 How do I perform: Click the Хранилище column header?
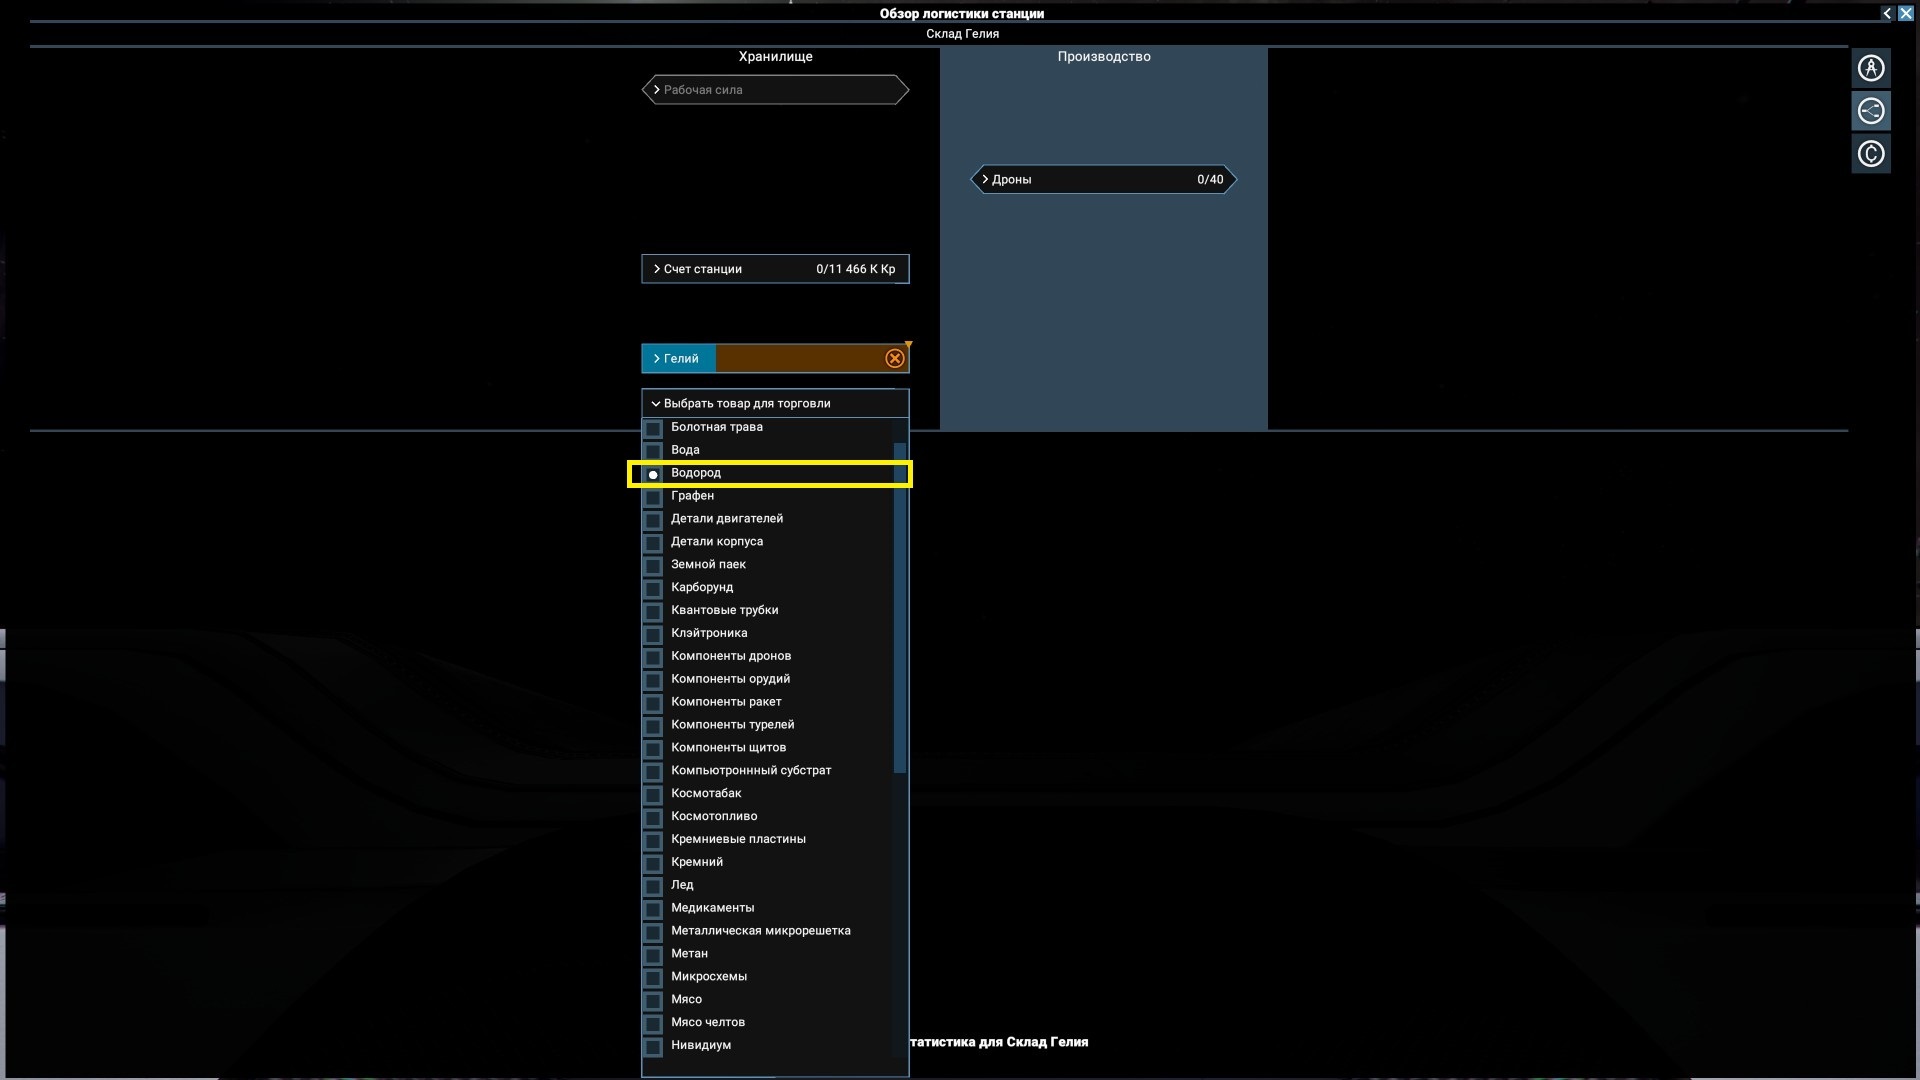[775, 57]
